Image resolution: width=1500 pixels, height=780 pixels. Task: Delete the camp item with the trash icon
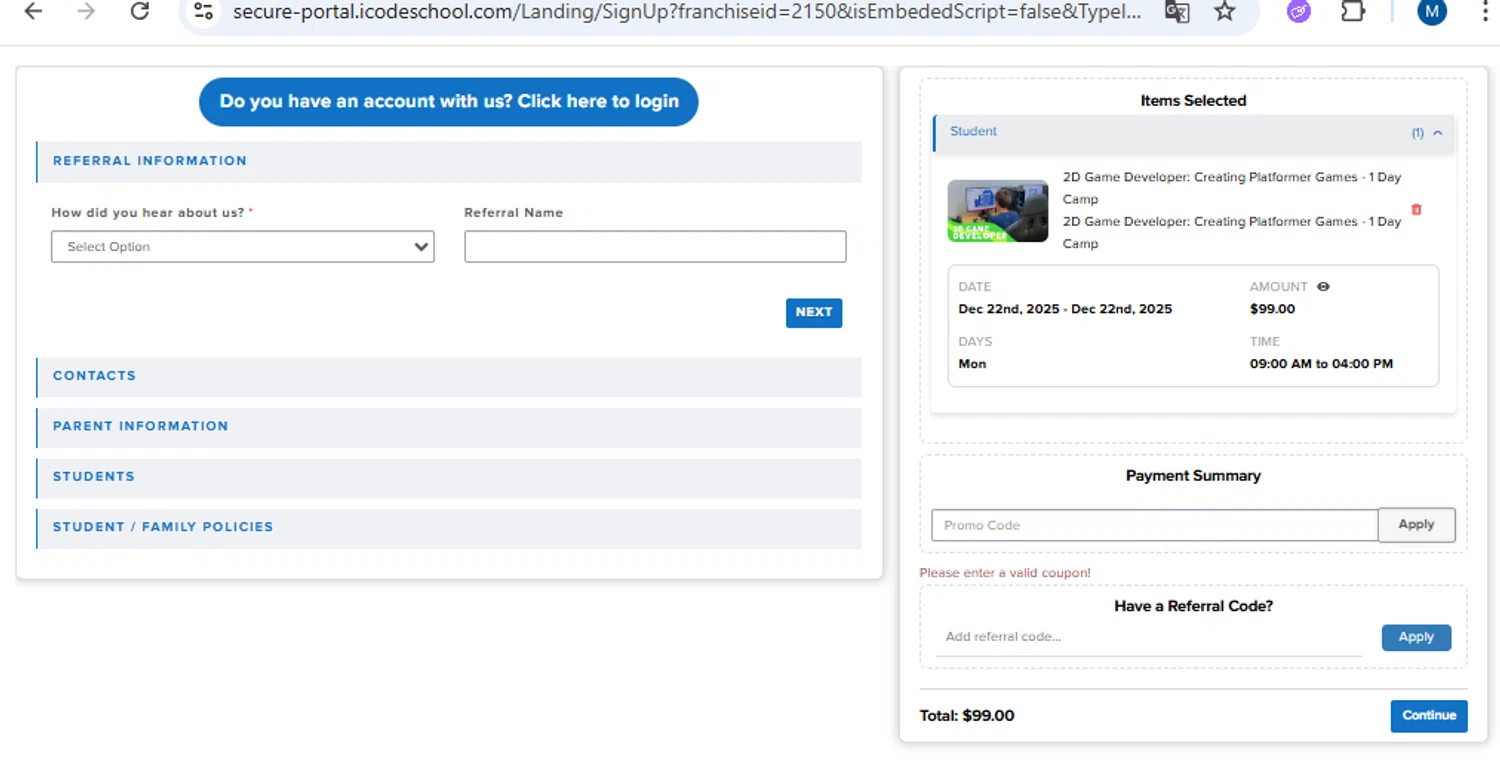[1416, 210]
